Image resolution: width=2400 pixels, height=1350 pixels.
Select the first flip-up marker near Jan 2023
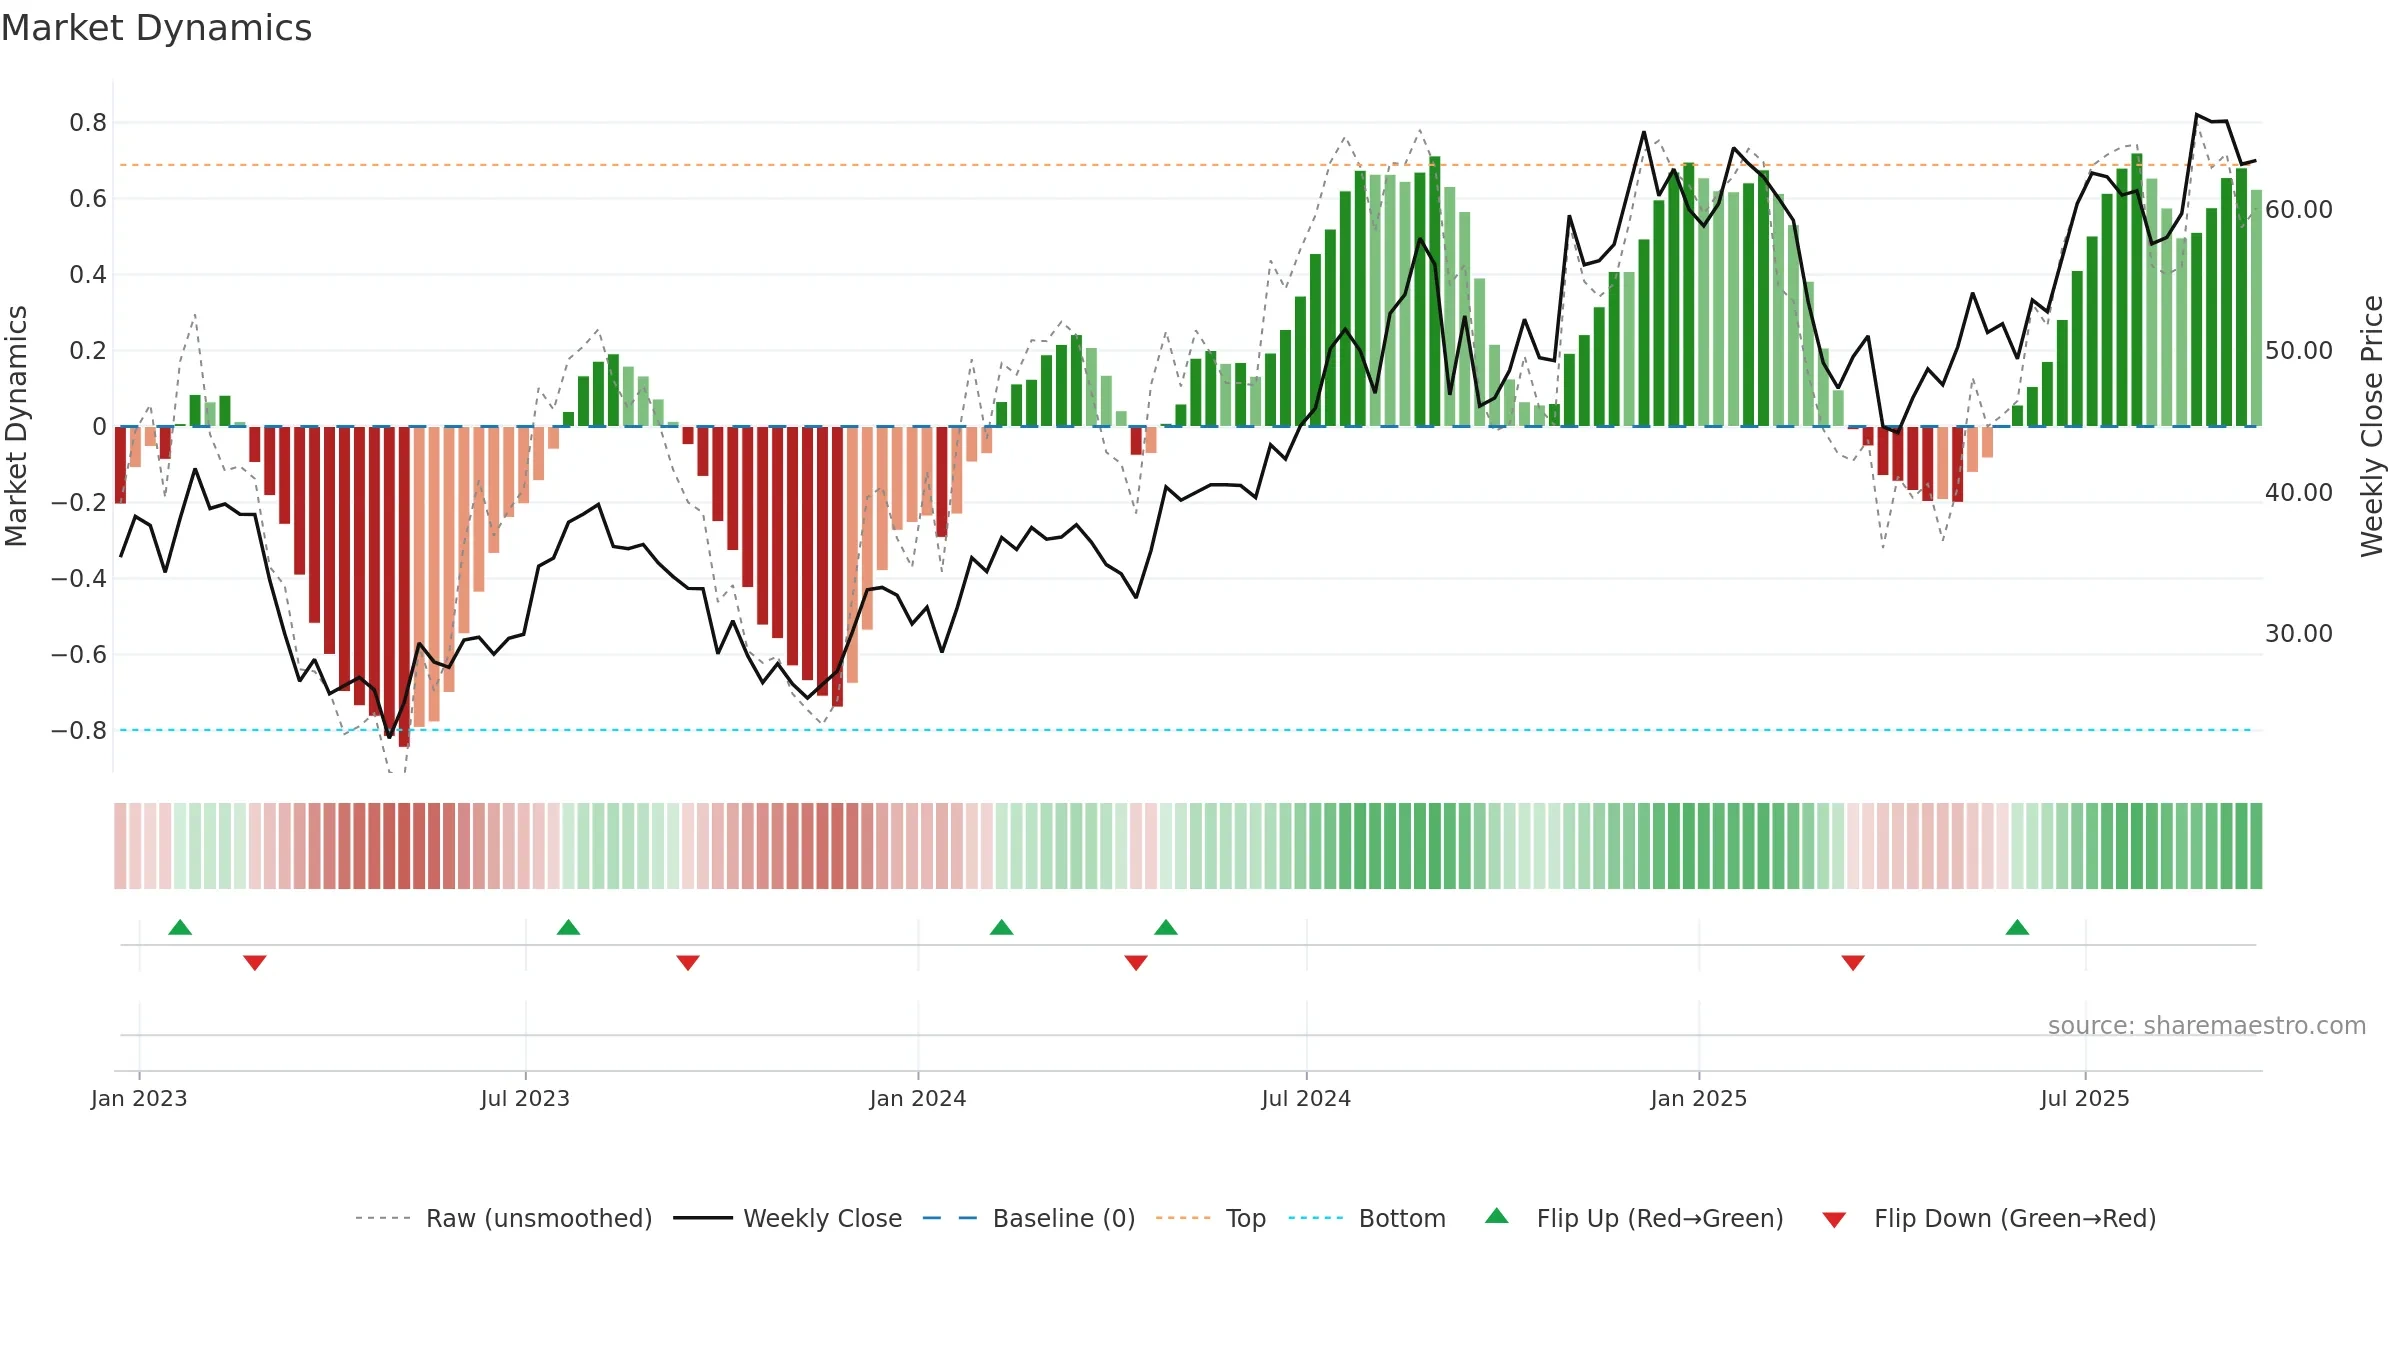pyautogui.click(x=180, y=927)
